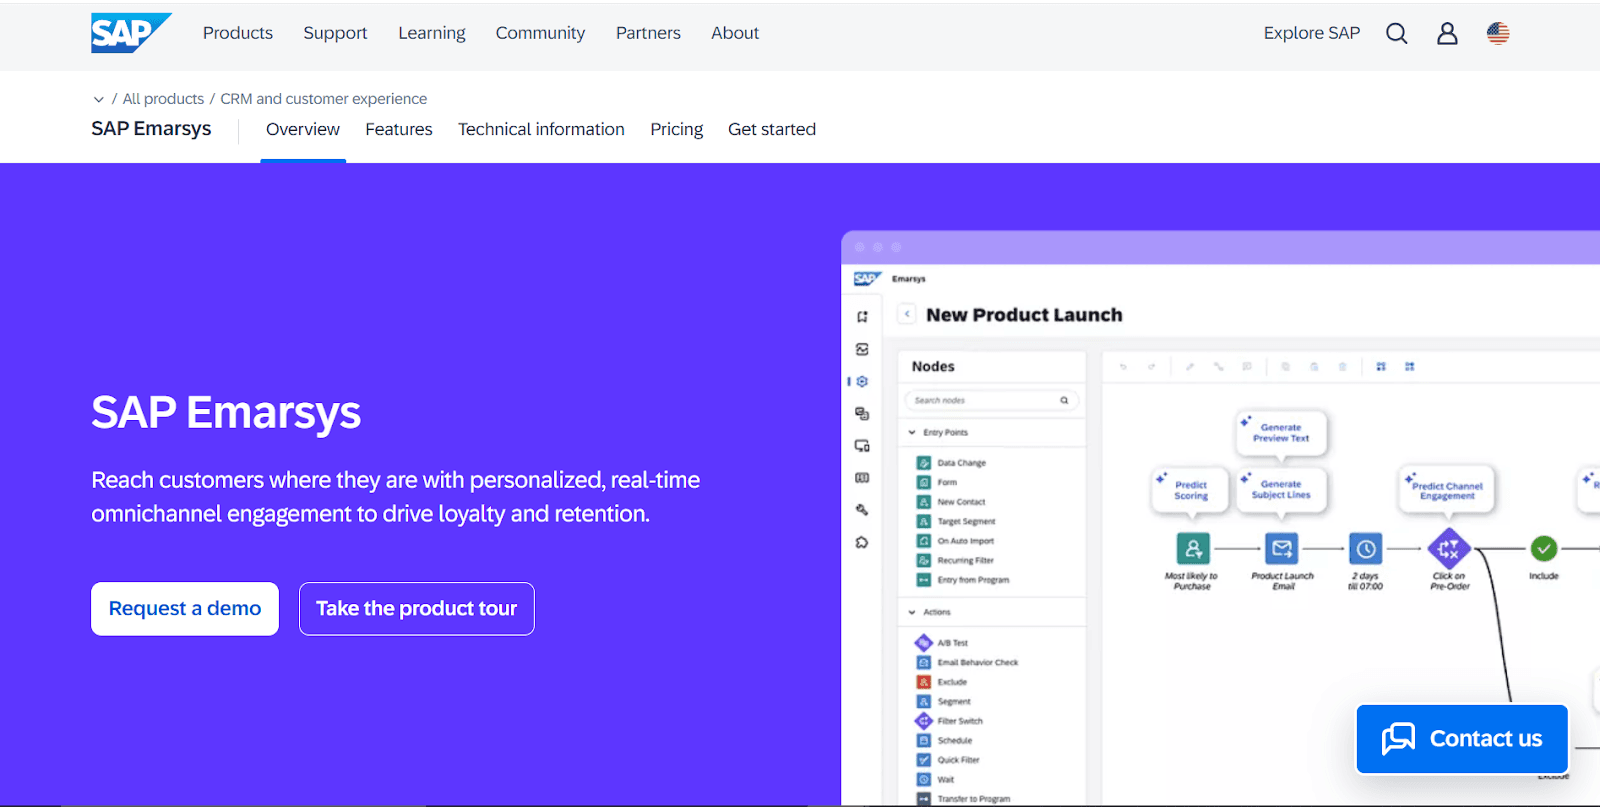Click the Predict Channel Engagement bubble

tap(1447, 490)
